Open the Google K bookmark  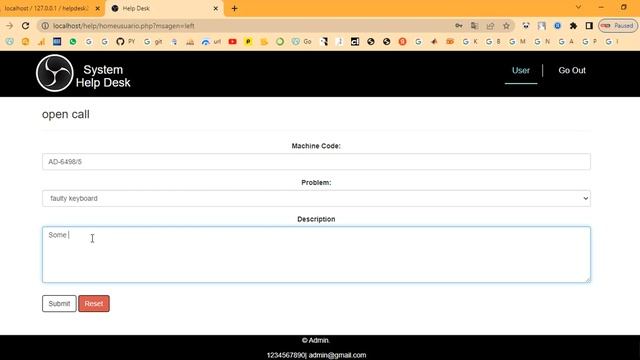coord(470,42)
